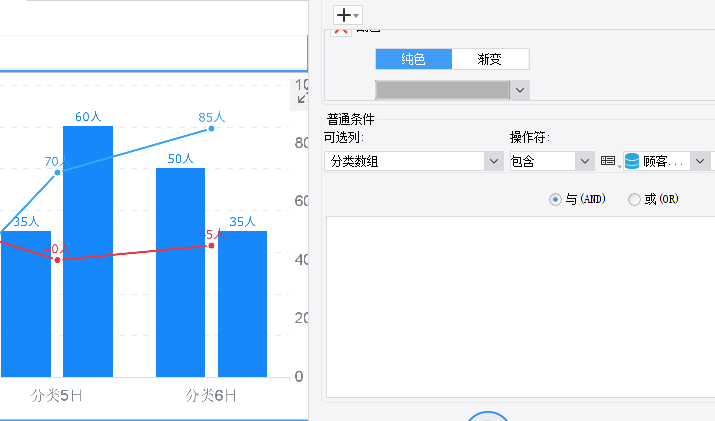The image size is (715, 421).
Task: Click the 45人 red line data point
Action: click(211, 246)
